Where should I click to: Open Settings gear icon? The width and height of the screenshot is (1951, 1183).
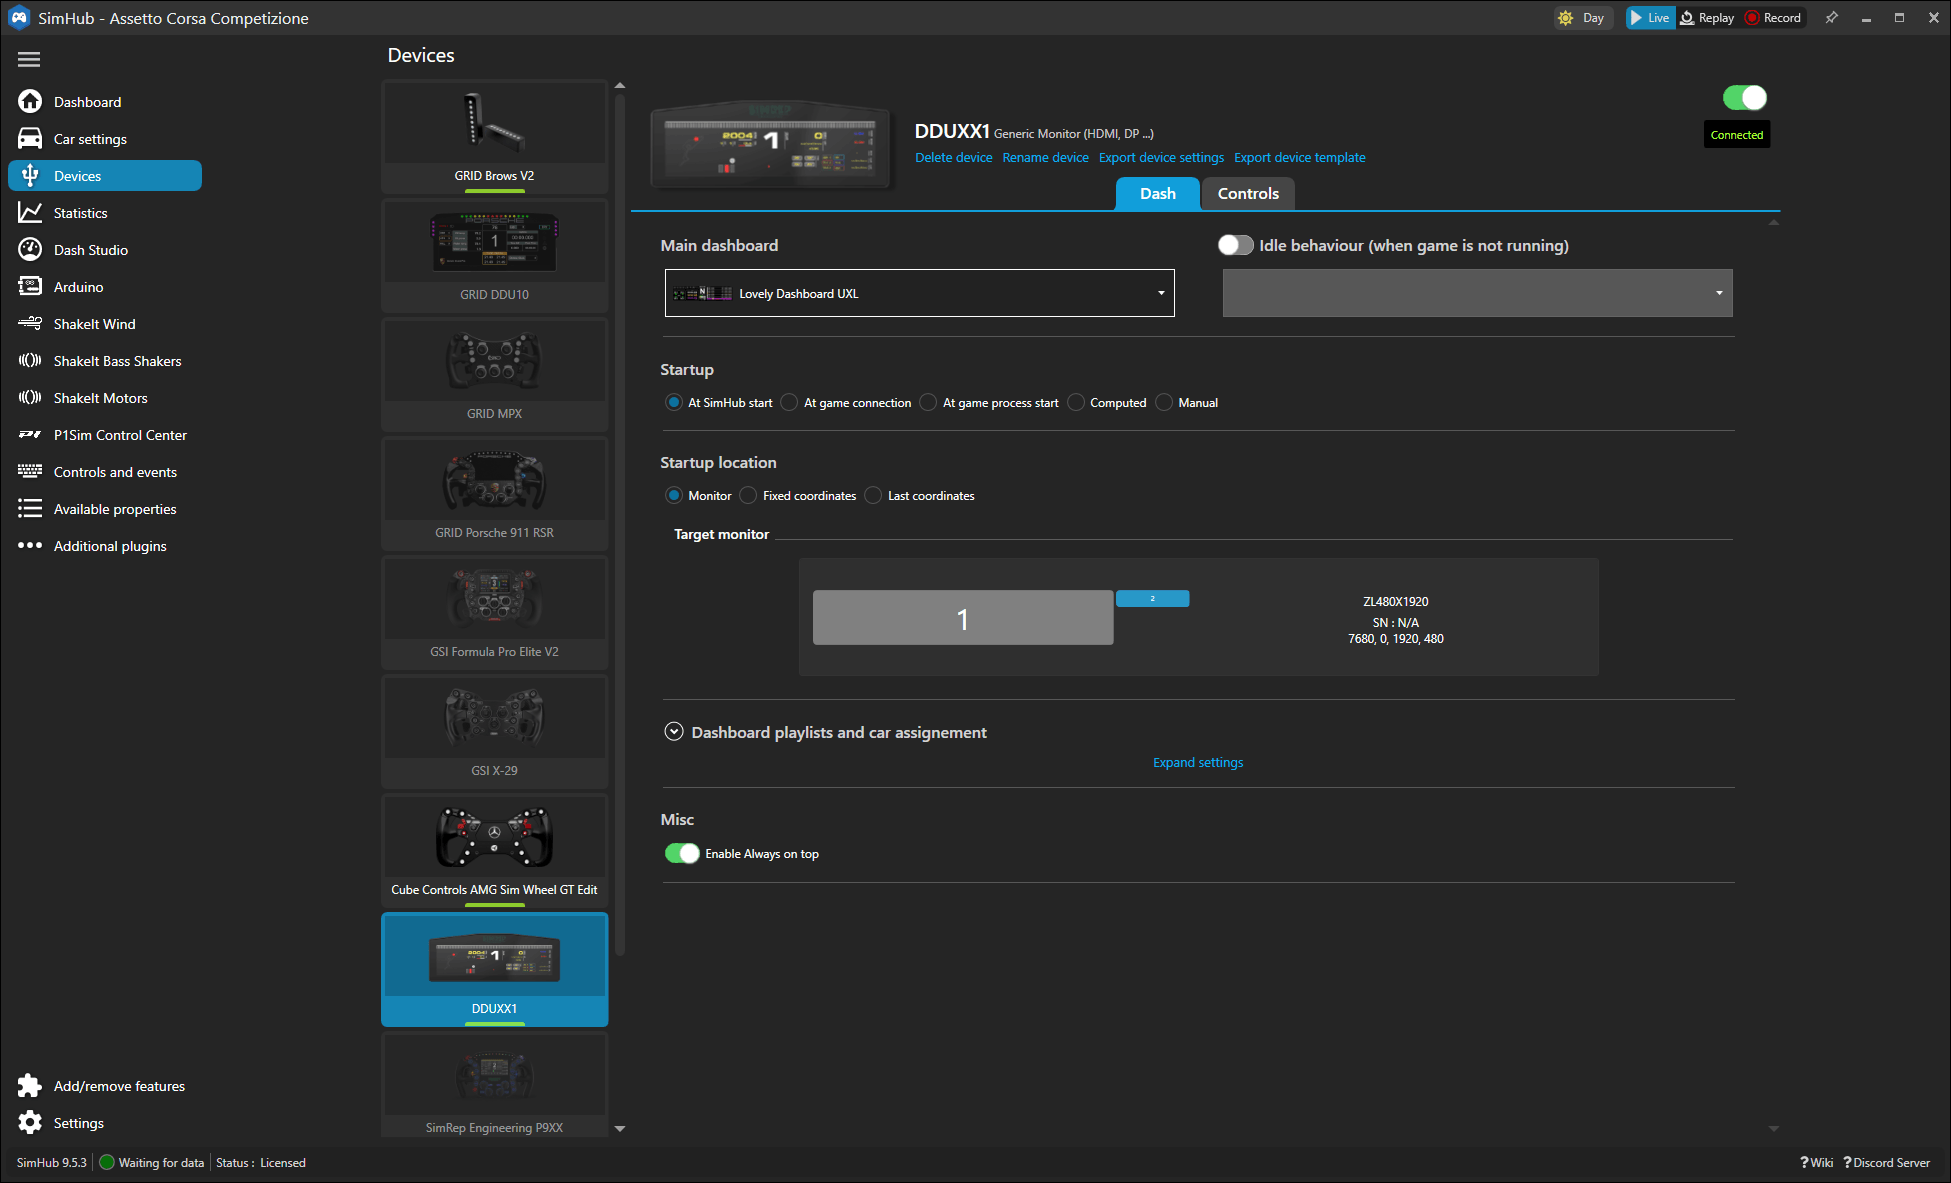30,1123
